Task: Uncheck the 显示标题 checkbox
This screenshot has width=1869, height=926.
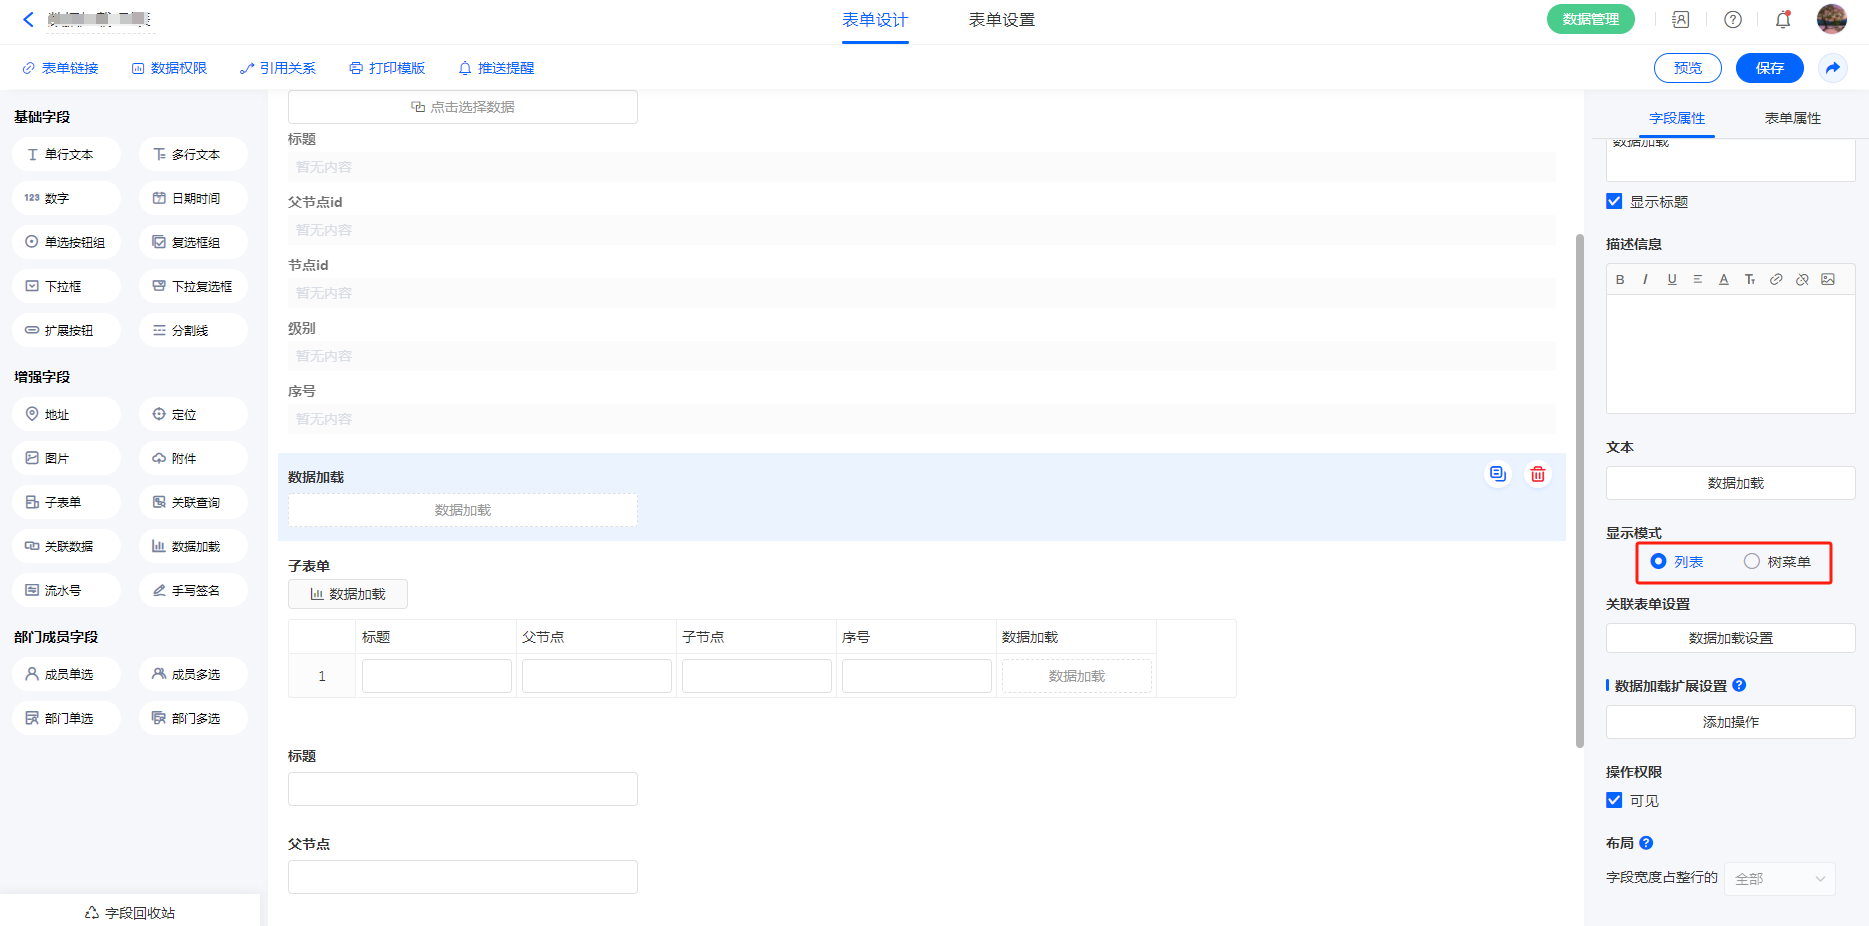Action: (1614, 201)
